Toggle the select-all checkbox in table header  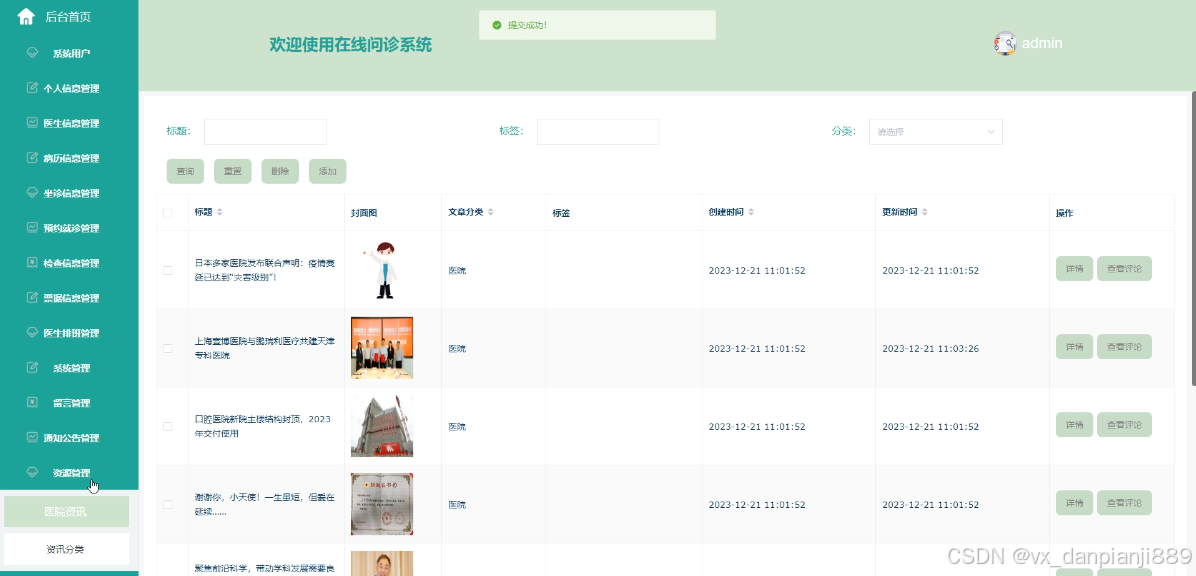168,213
